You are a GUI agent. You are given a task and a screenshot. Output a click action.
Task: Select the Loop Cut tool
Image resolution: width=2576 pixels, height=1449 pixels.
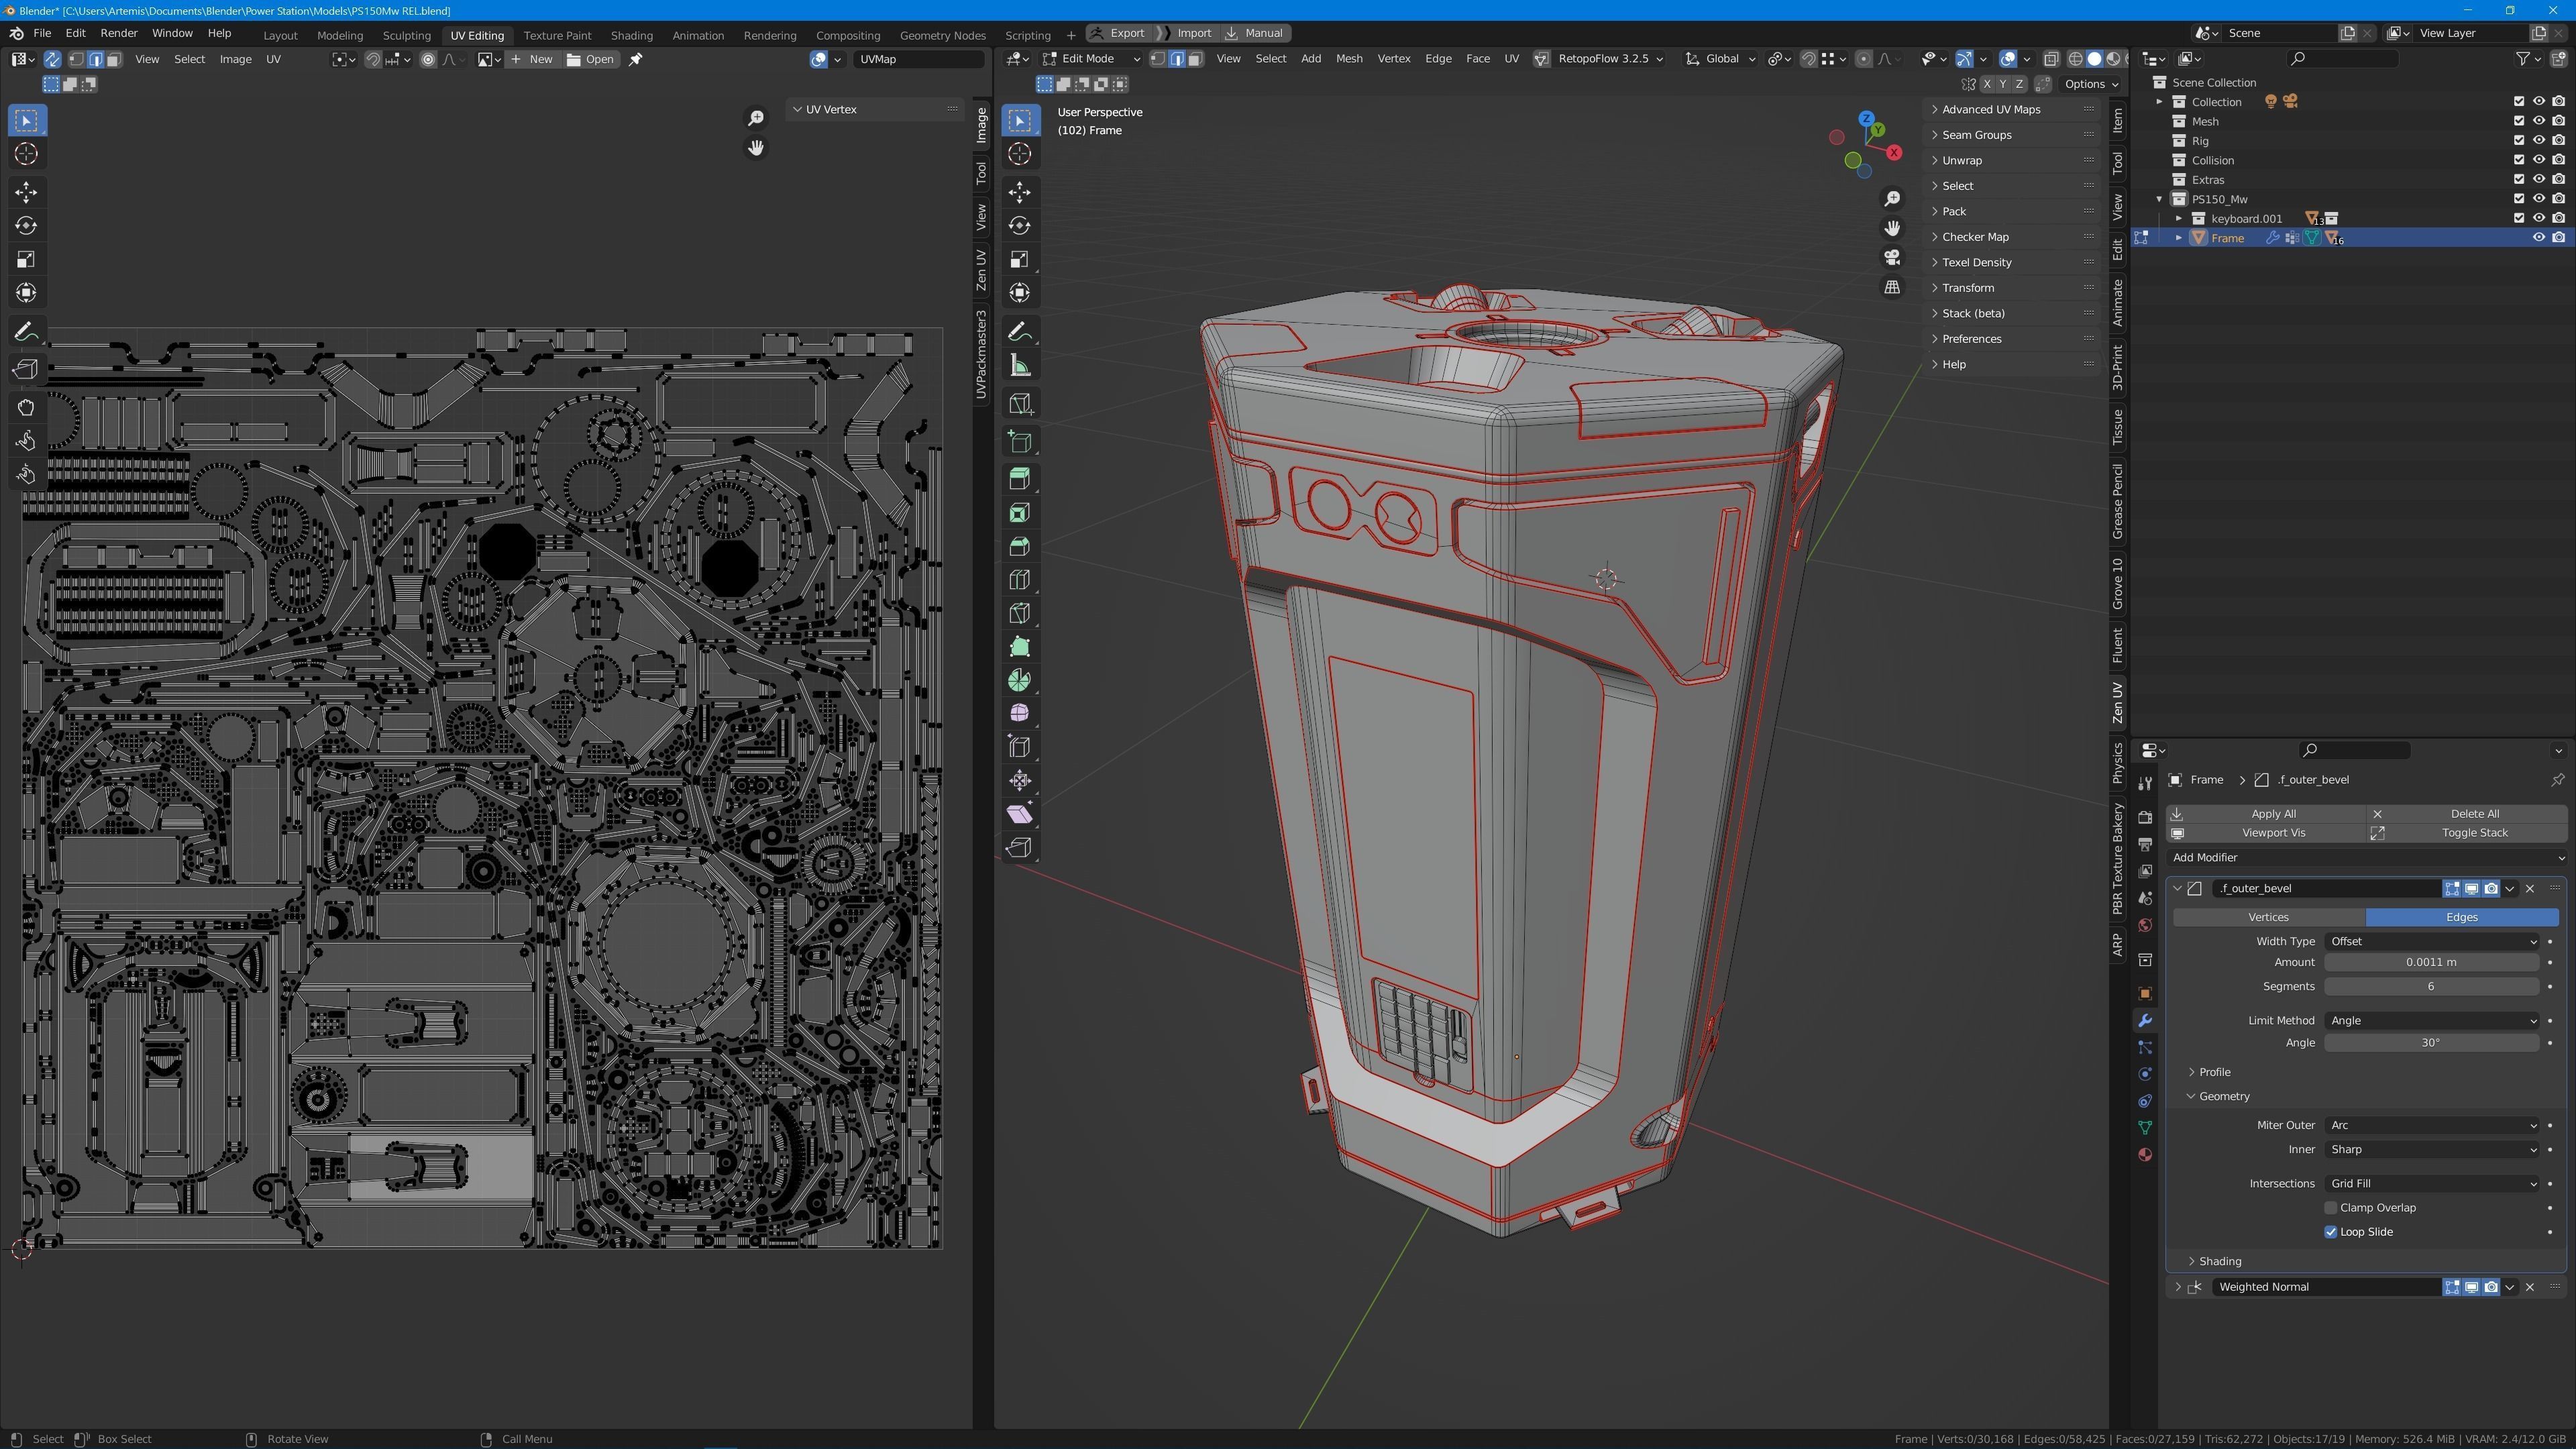1019,580
